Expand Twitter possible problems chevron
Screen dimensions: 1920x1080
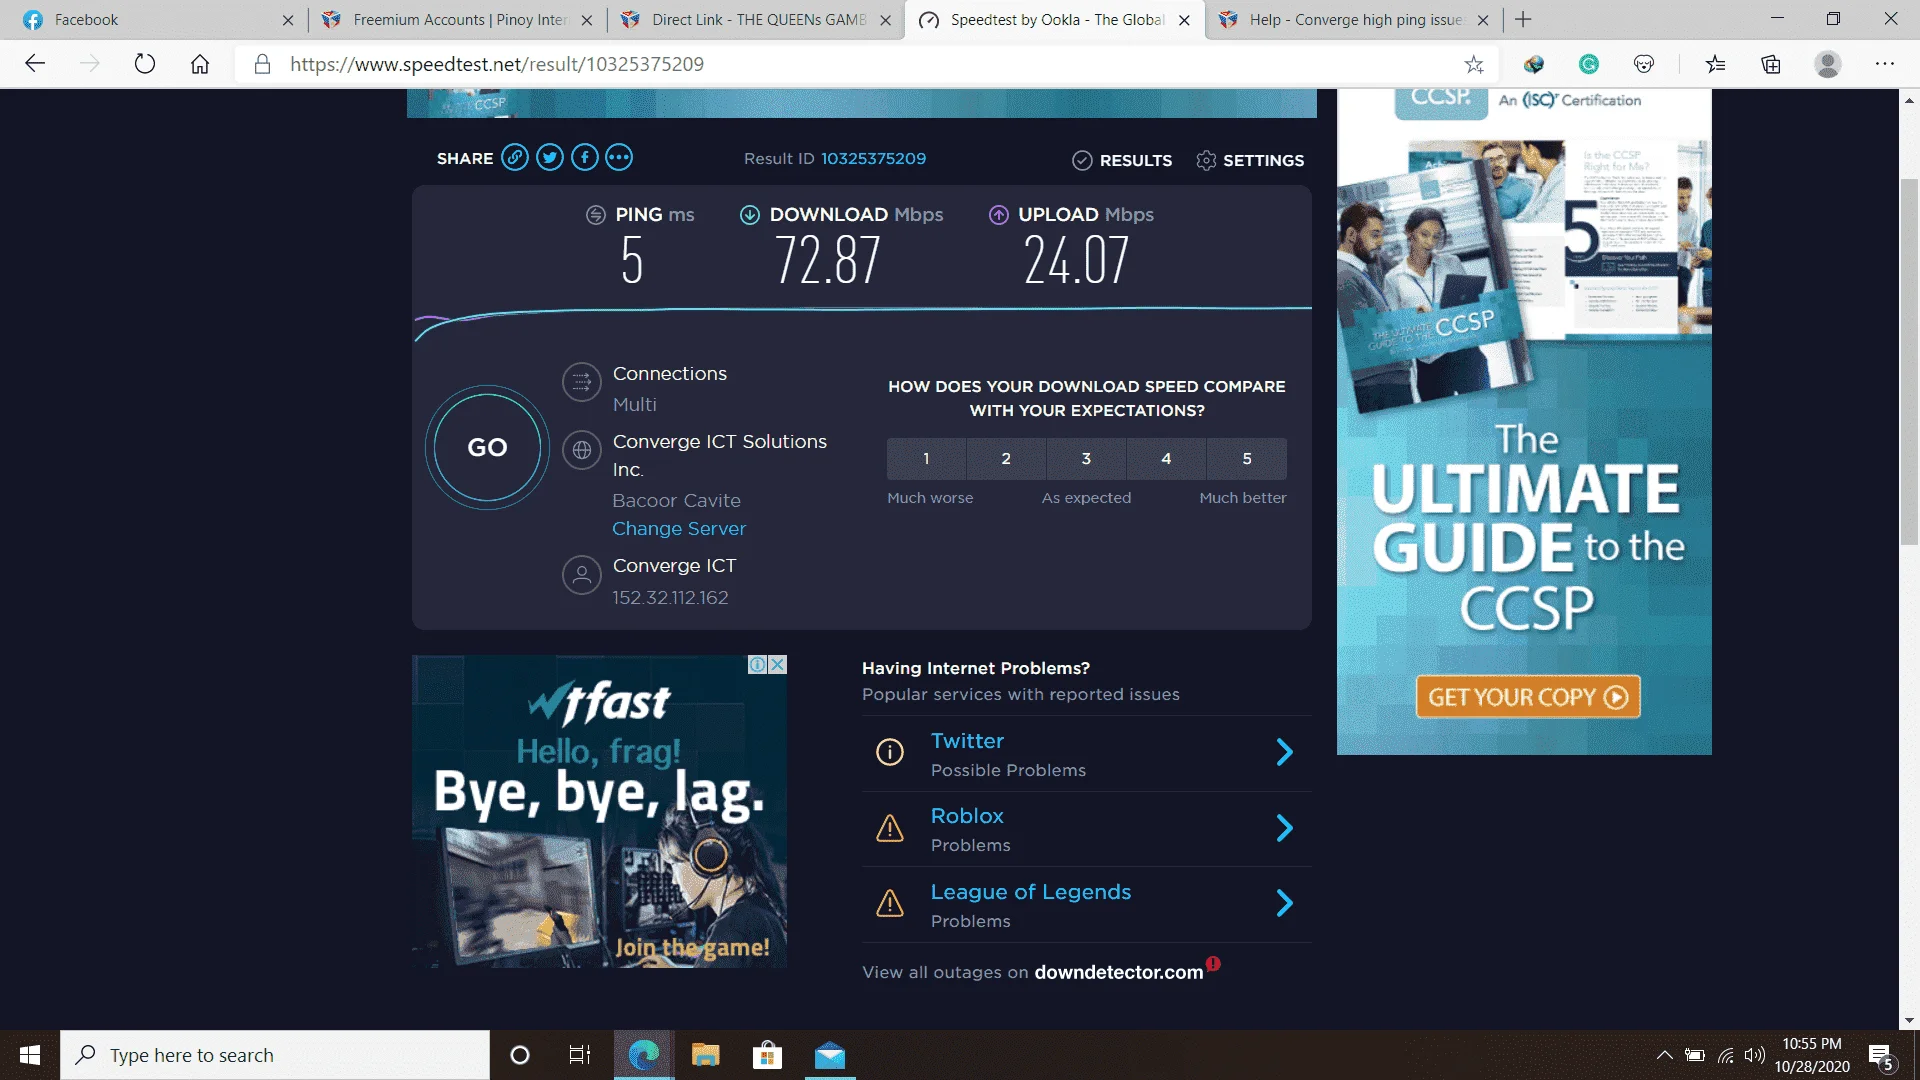coord(1285,752)
